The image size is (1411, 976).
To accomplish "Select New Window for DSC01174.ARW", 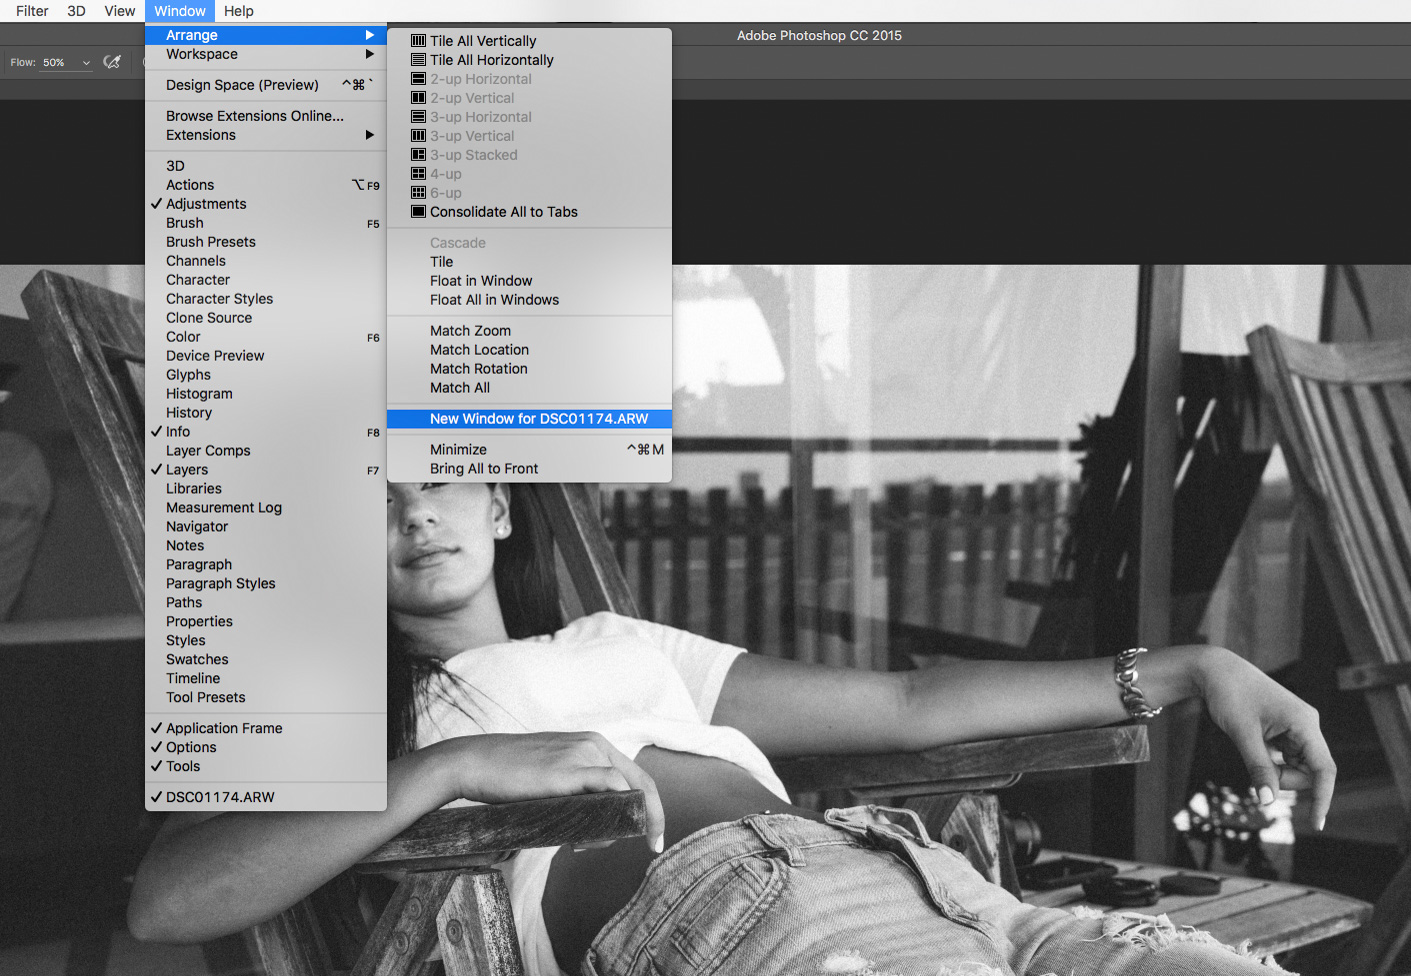I will (529, 418).
